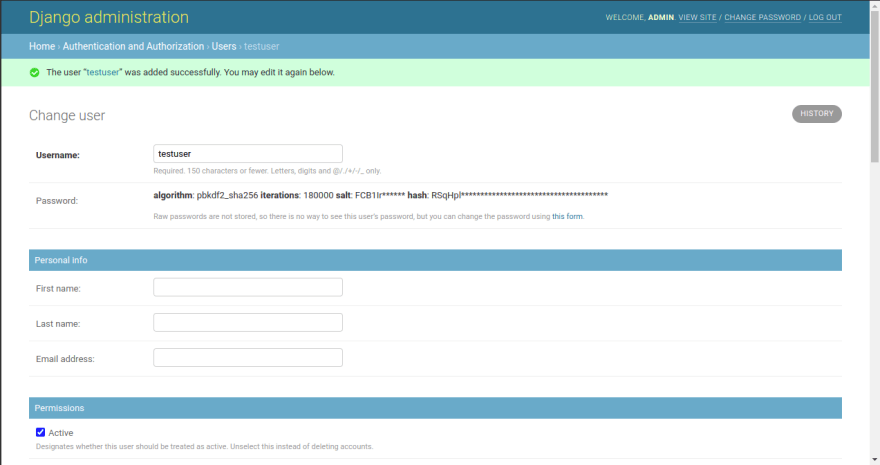Click testuser link in success message
The height and width of the screenshot is (465, 880).
(103, 72)
